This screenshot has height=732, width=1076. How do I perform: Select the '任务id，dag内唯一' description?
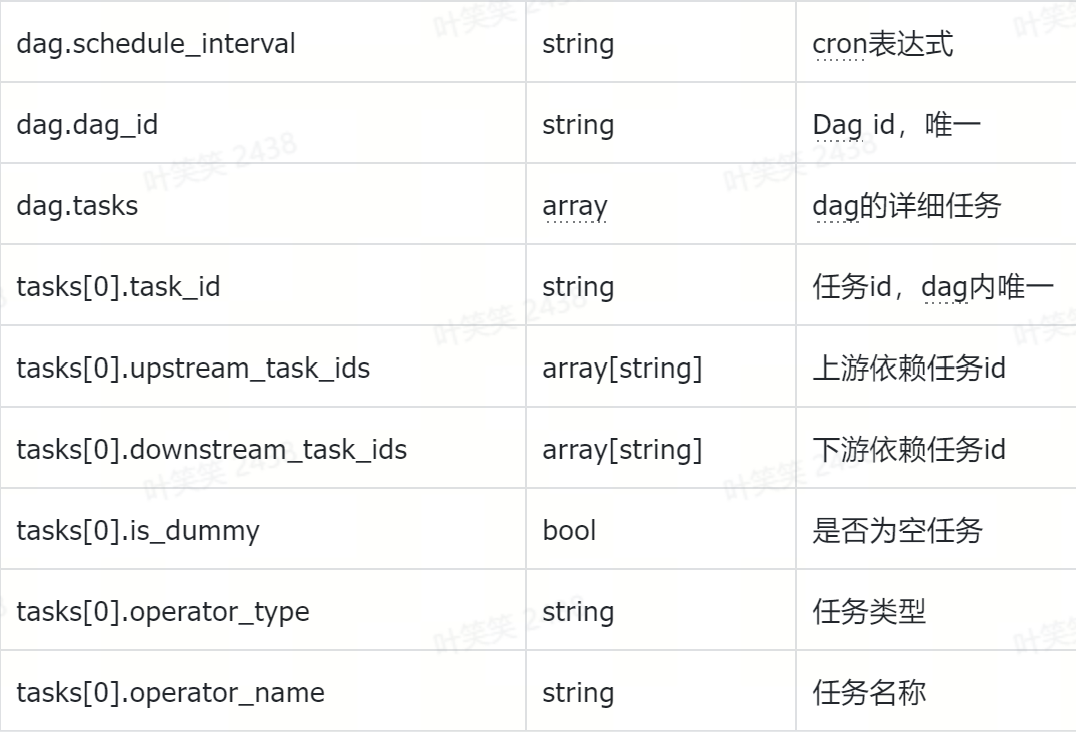tap(933, 287)
